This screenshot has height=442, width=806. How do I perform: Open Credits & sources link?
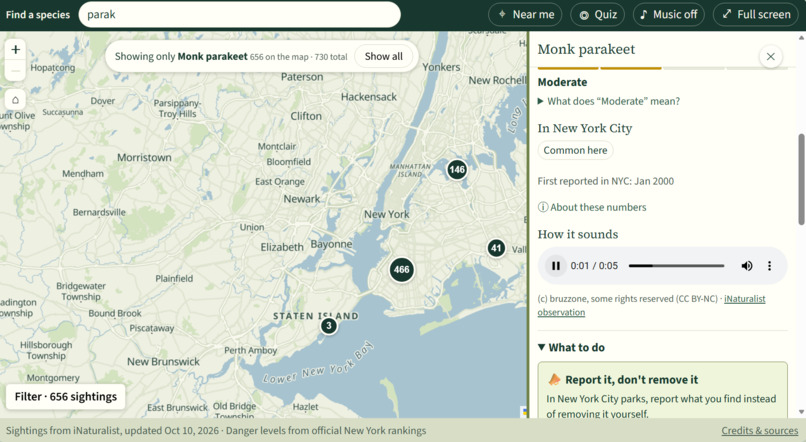(760, 431)
